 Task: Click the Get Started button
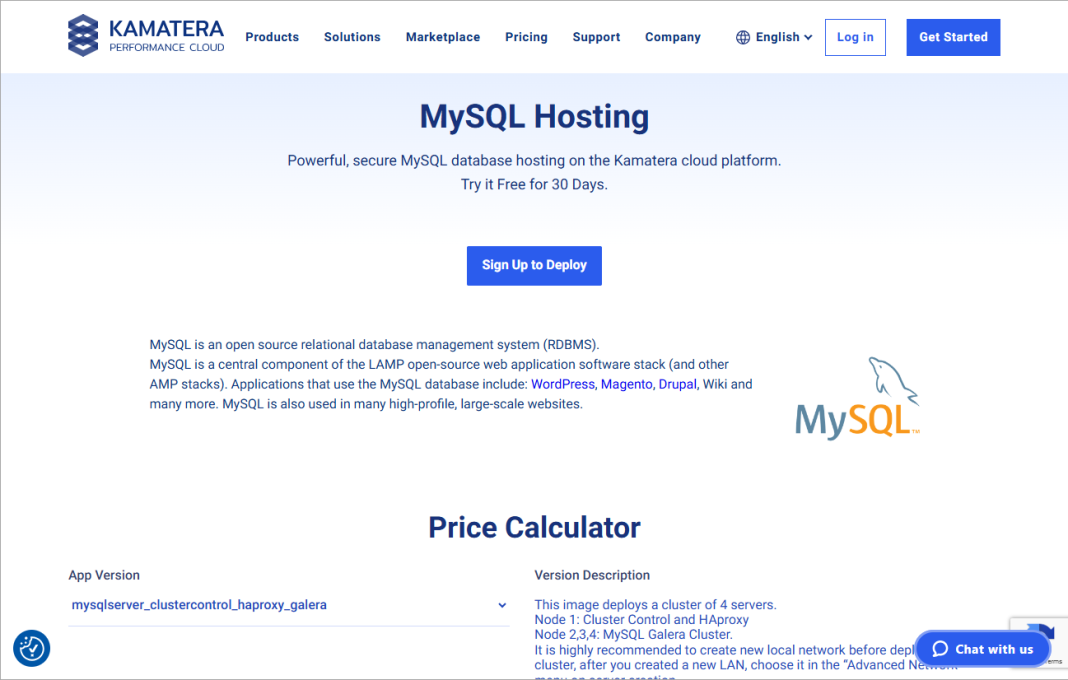pos(952,37)
